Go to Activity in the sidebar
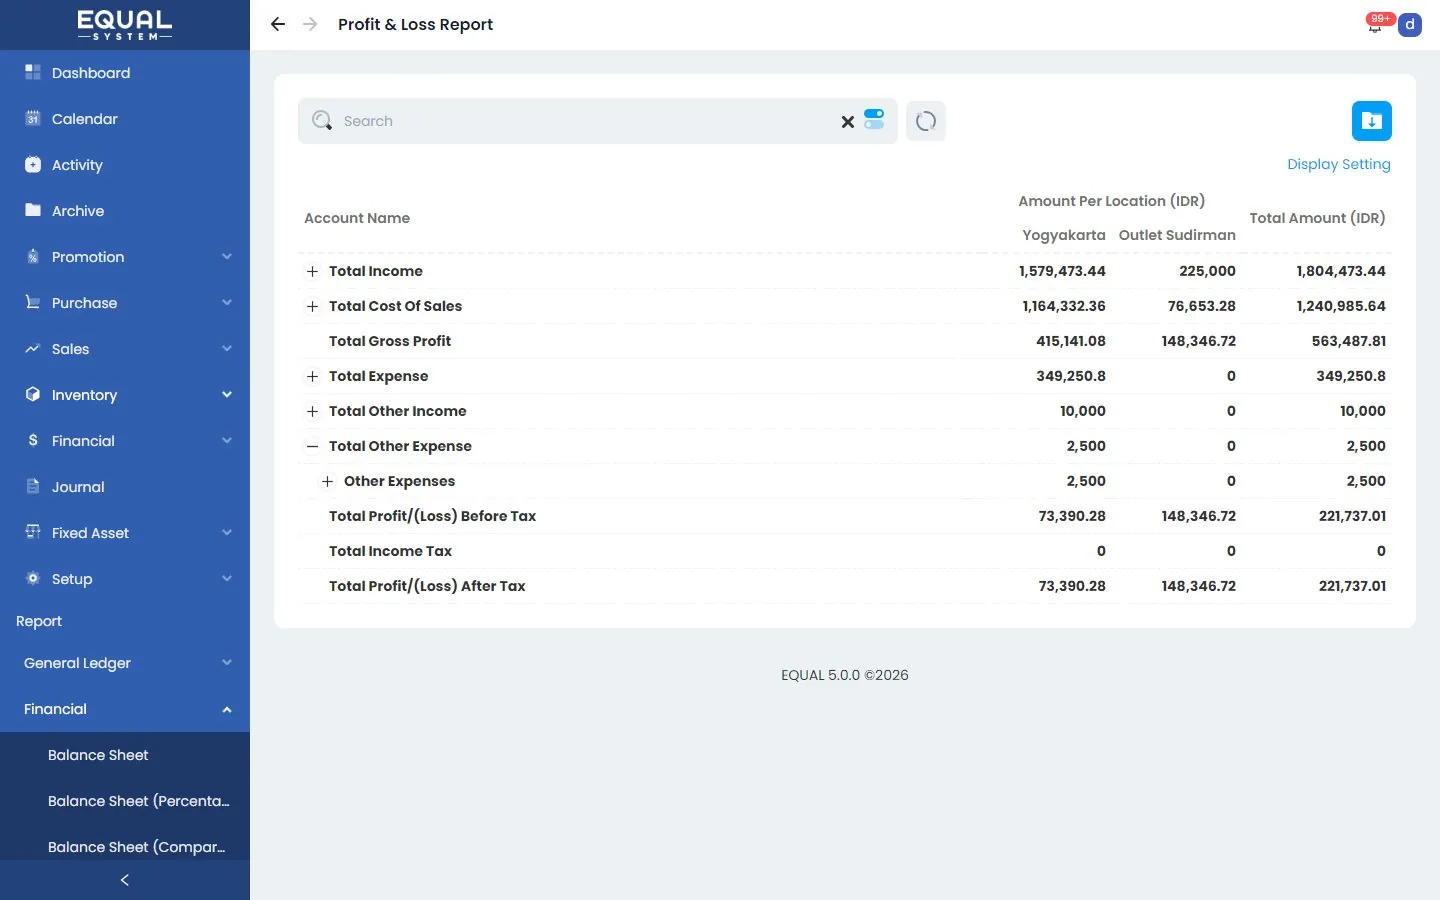1440x900 pixels. point(125,165)
